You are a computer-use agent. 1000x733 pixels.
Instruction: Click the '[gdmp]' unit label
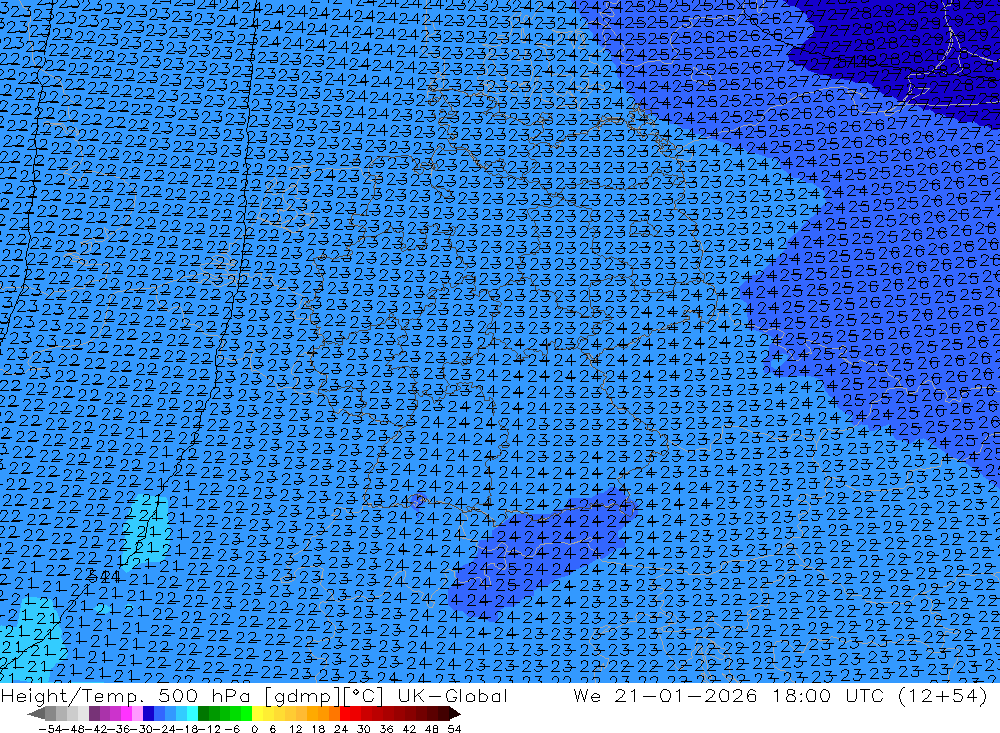click(x=301, y=696)
